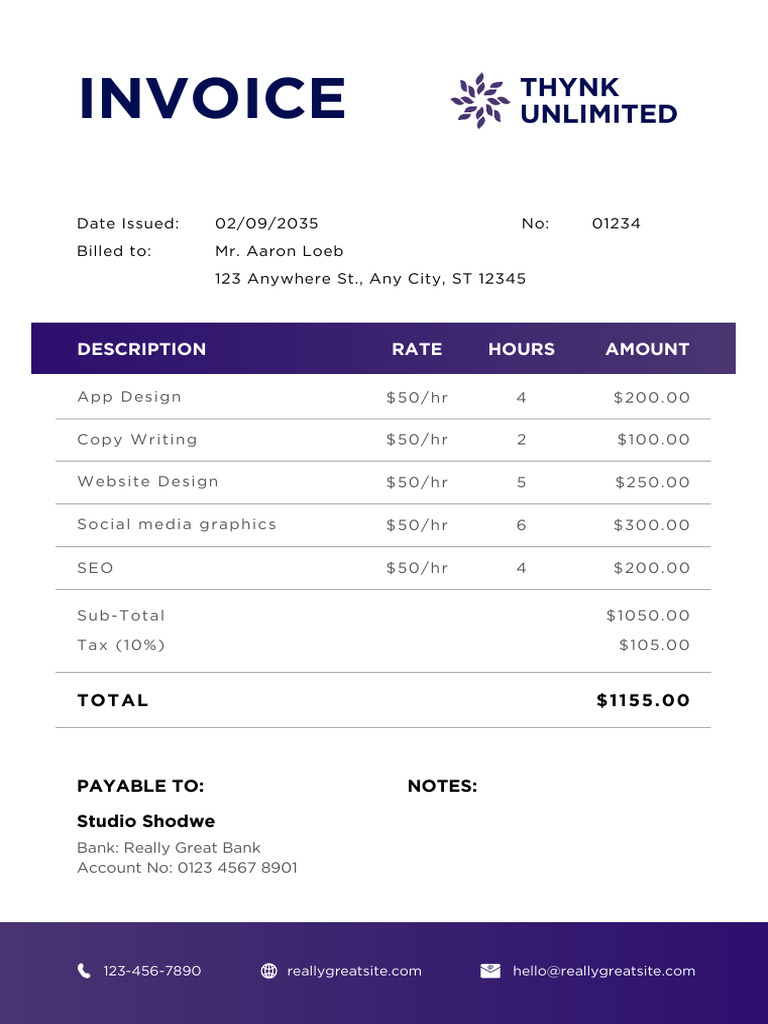Select the HOURS column header
This screenshot has height=1024, width=768.
[x=521, y=349]
